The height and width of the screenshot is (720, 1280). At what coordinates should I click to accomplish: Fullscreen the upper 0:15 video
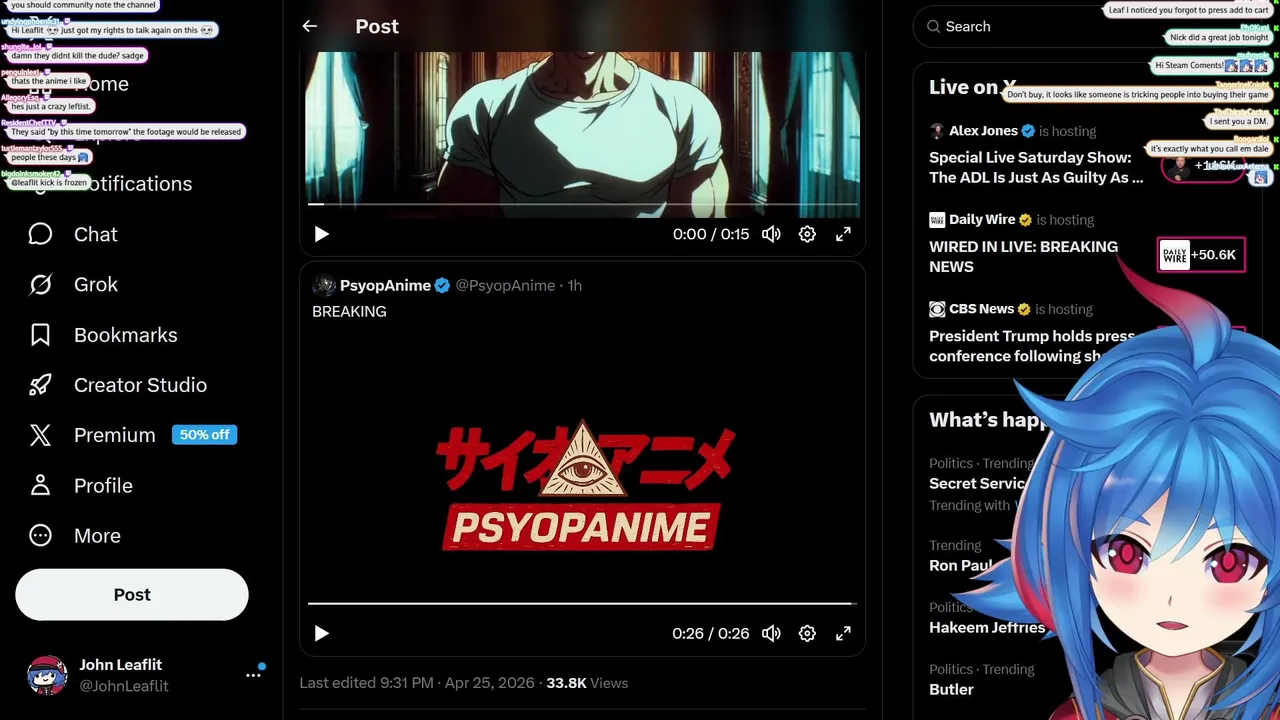(843, 234)
